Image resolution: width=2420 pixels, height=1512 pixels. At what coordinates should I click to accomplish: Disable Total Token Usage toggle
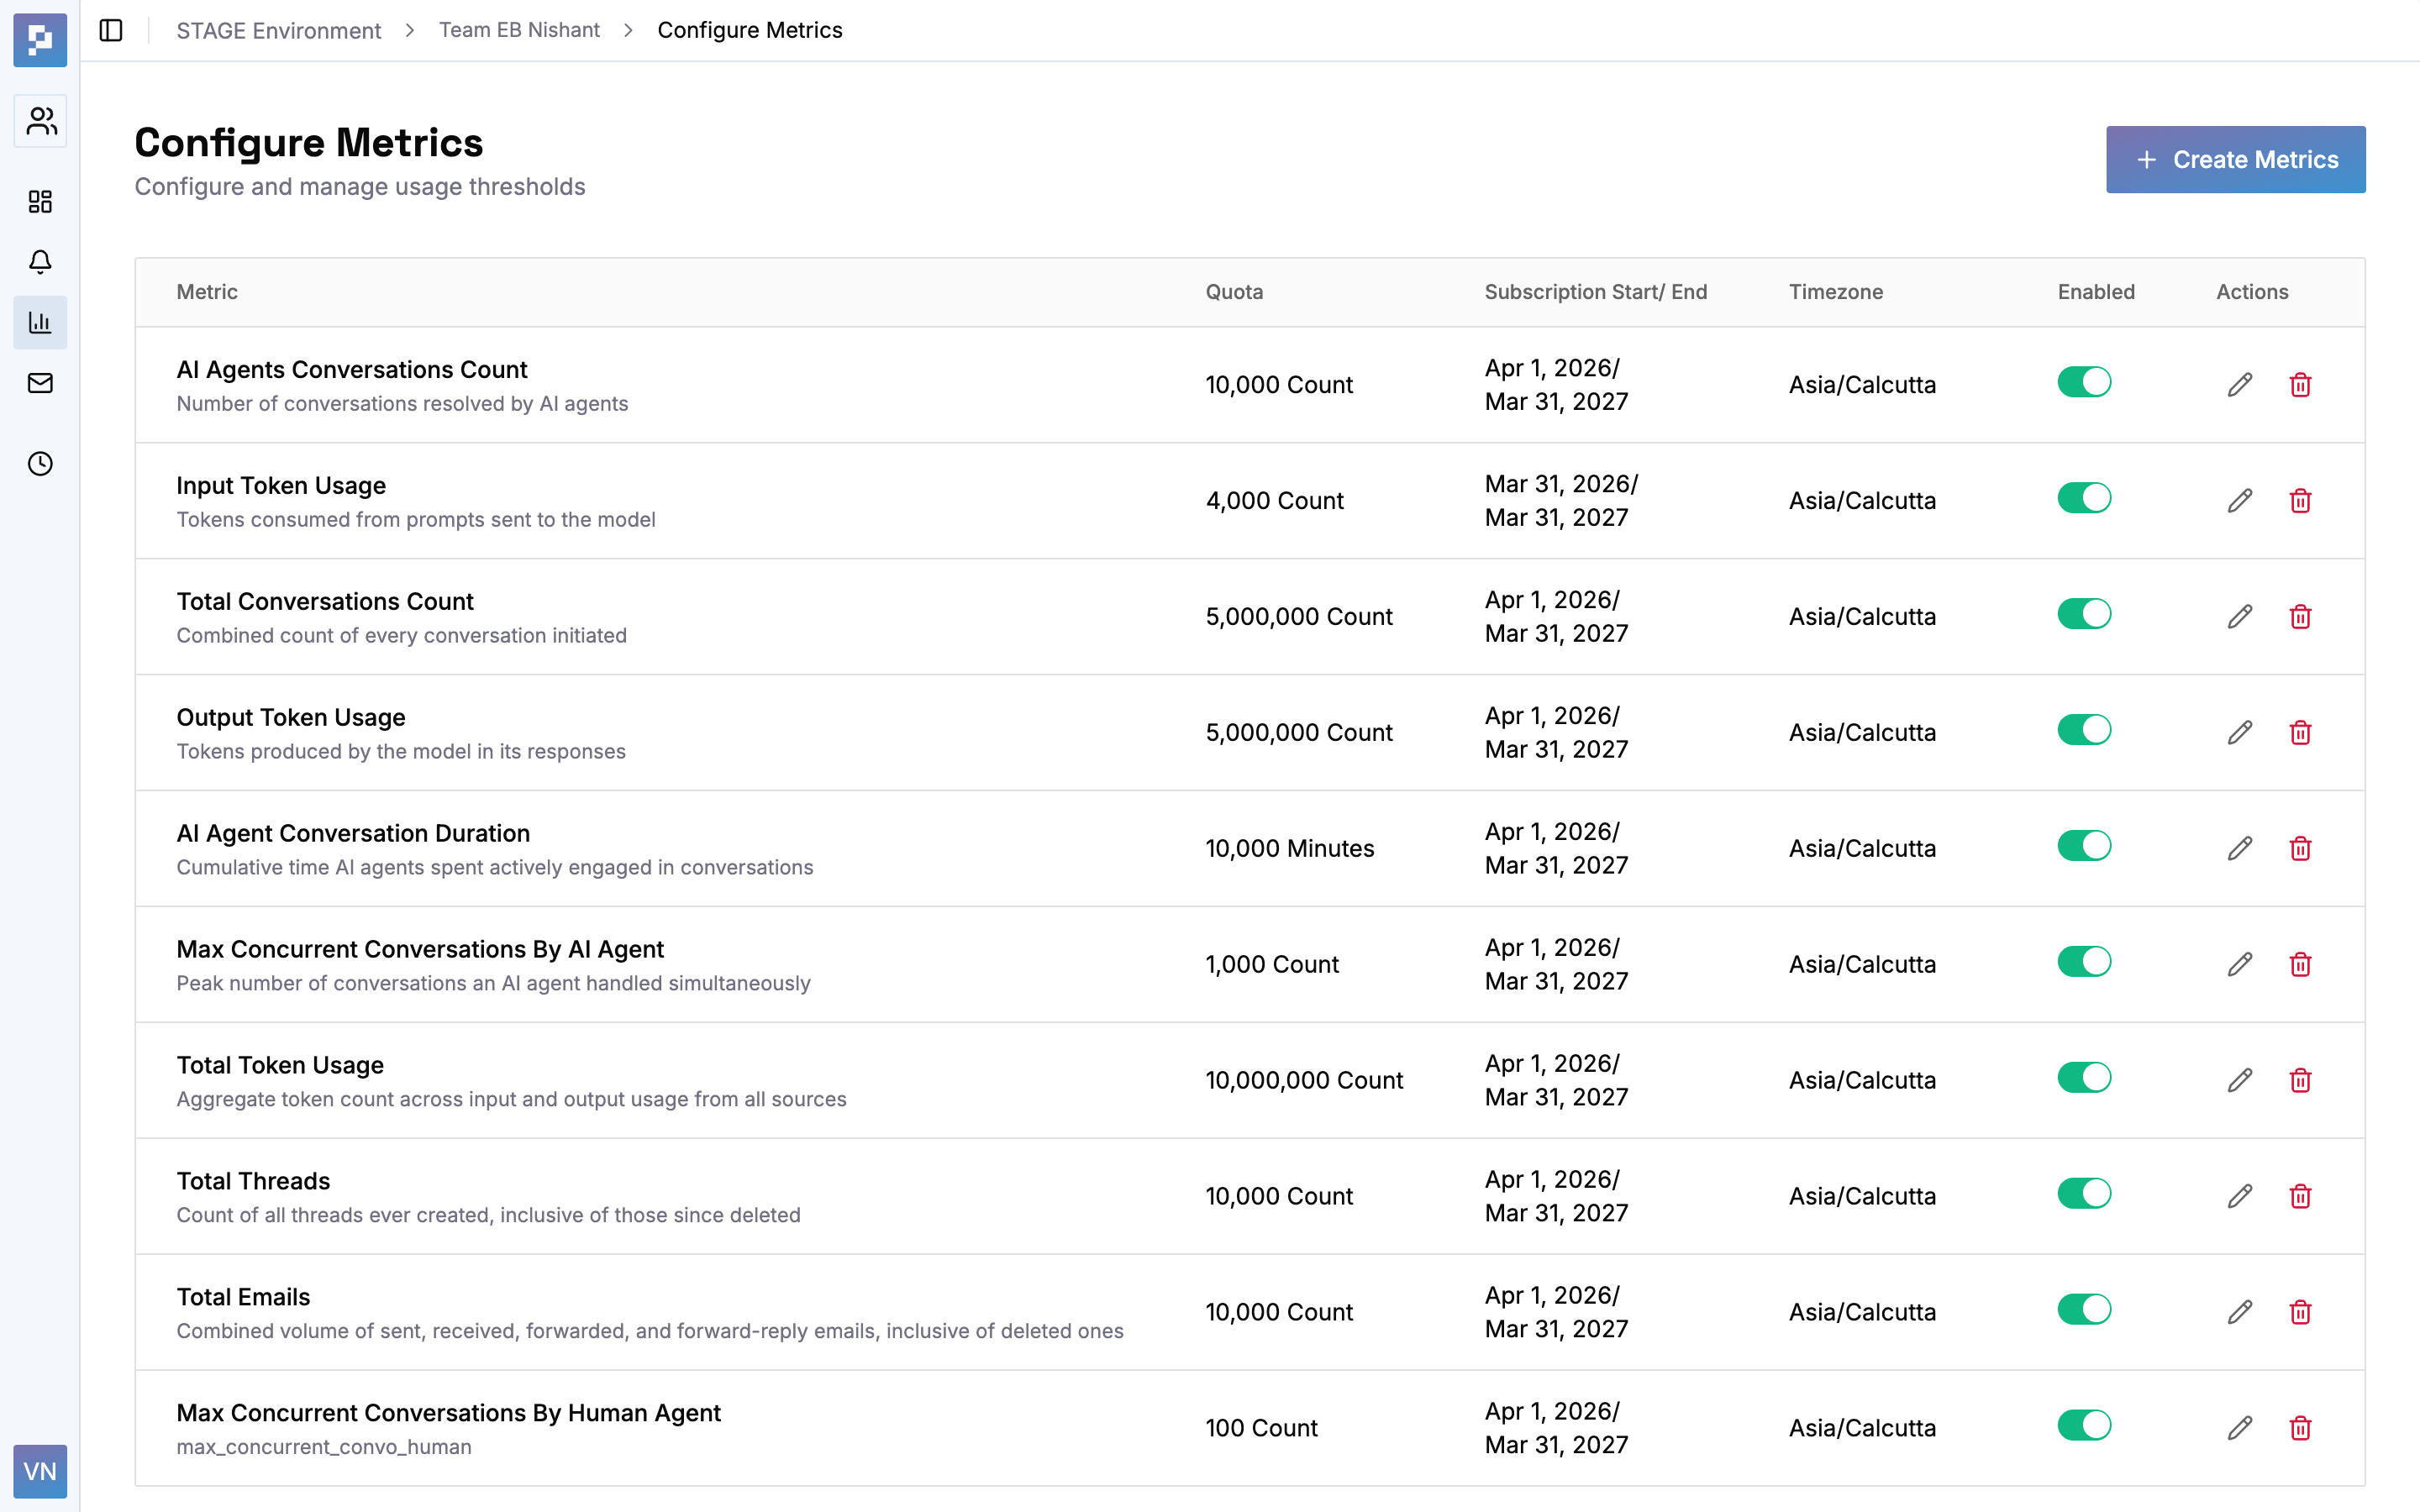2084,1078
